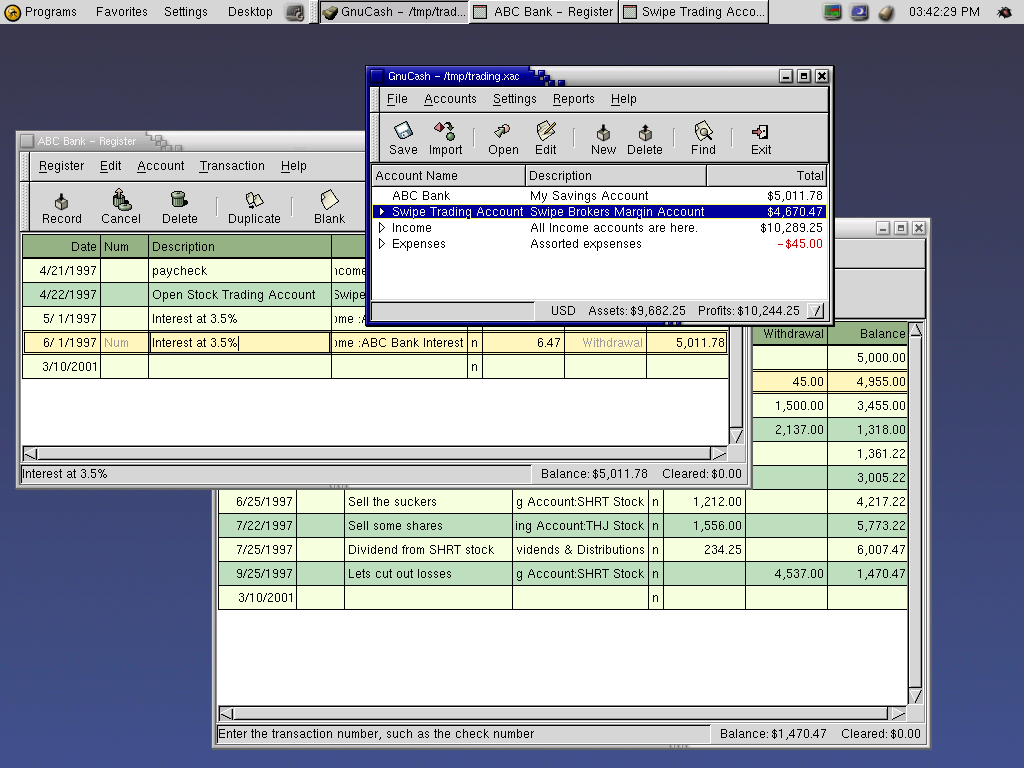The width and height of the screenshot is (1024, 768).
Task: Click 'Interest at 3.5%' on 5/1/1997 row
Action: pos(240,319)
